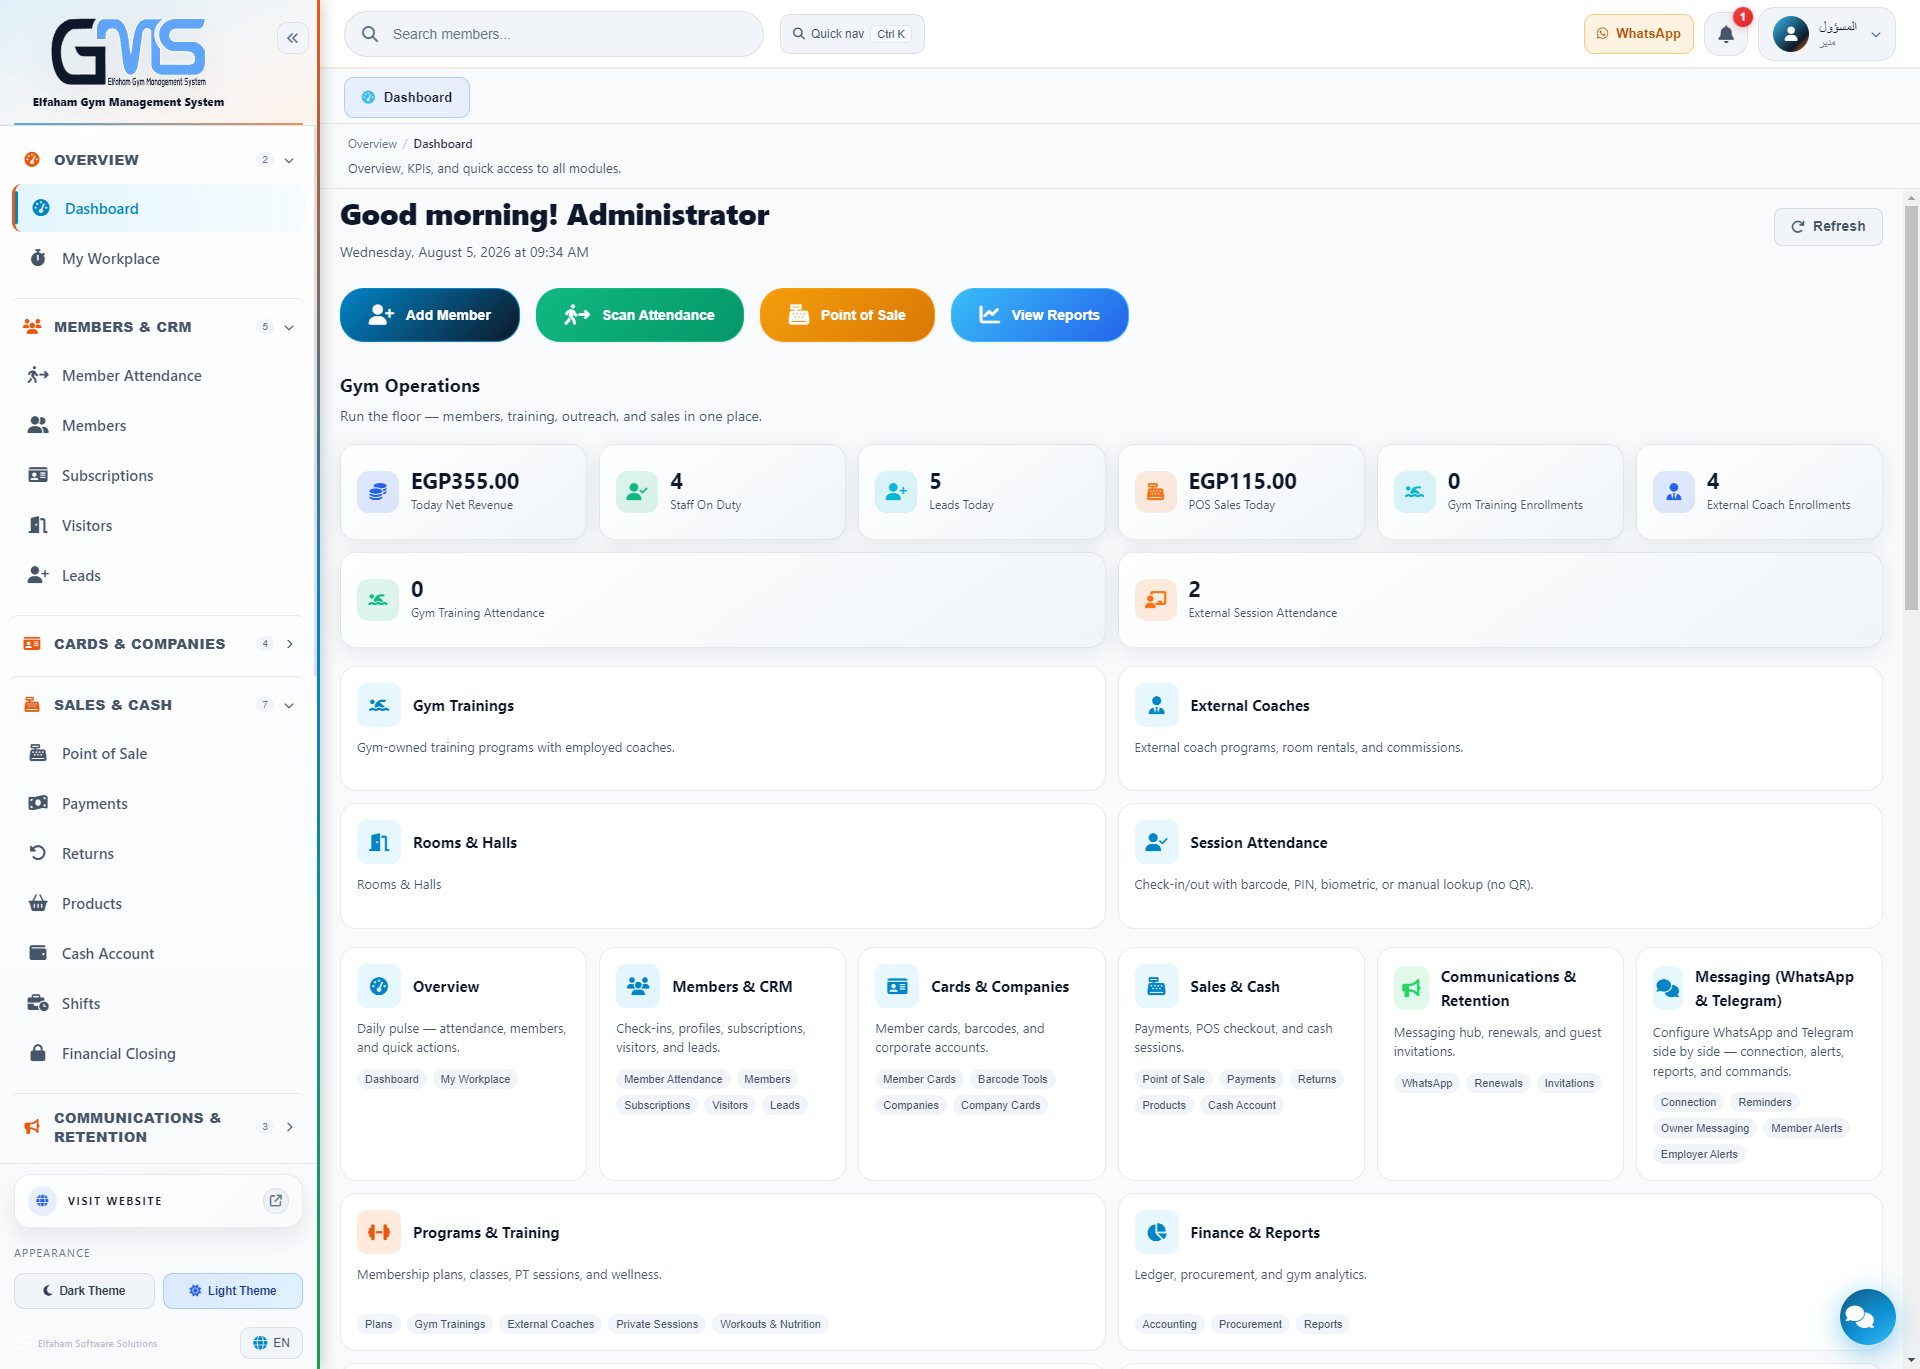Select the Dashboard tab
Viewport: 1920px width, 1369px height.
click(407, 97)
